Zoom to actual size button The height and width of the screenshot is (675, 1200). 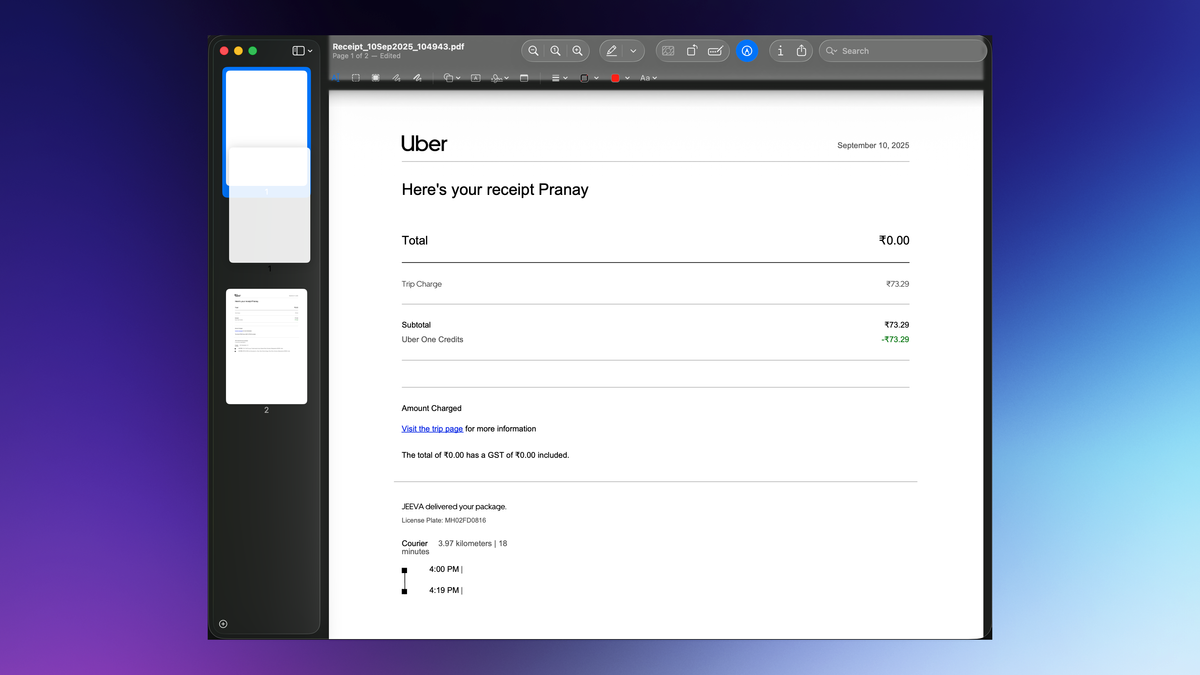(x=555, y=51)
